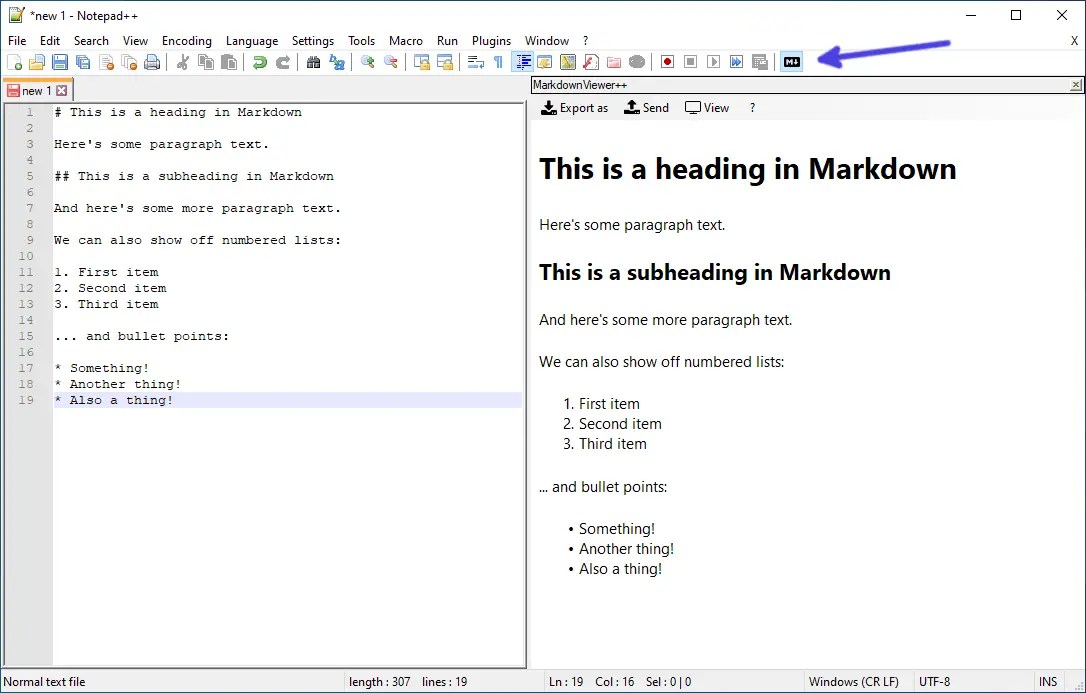Play back the recorded macro
The image size is (1086, 693).
tap(713, 61)
